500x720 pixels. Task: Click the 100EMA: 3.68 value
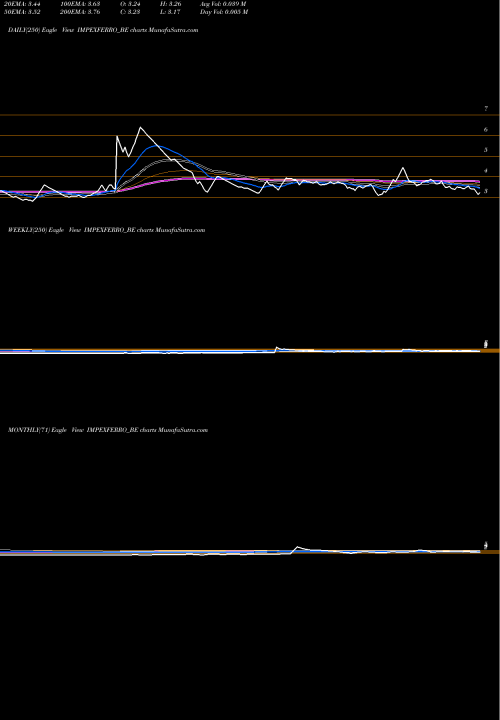point(80,4)
